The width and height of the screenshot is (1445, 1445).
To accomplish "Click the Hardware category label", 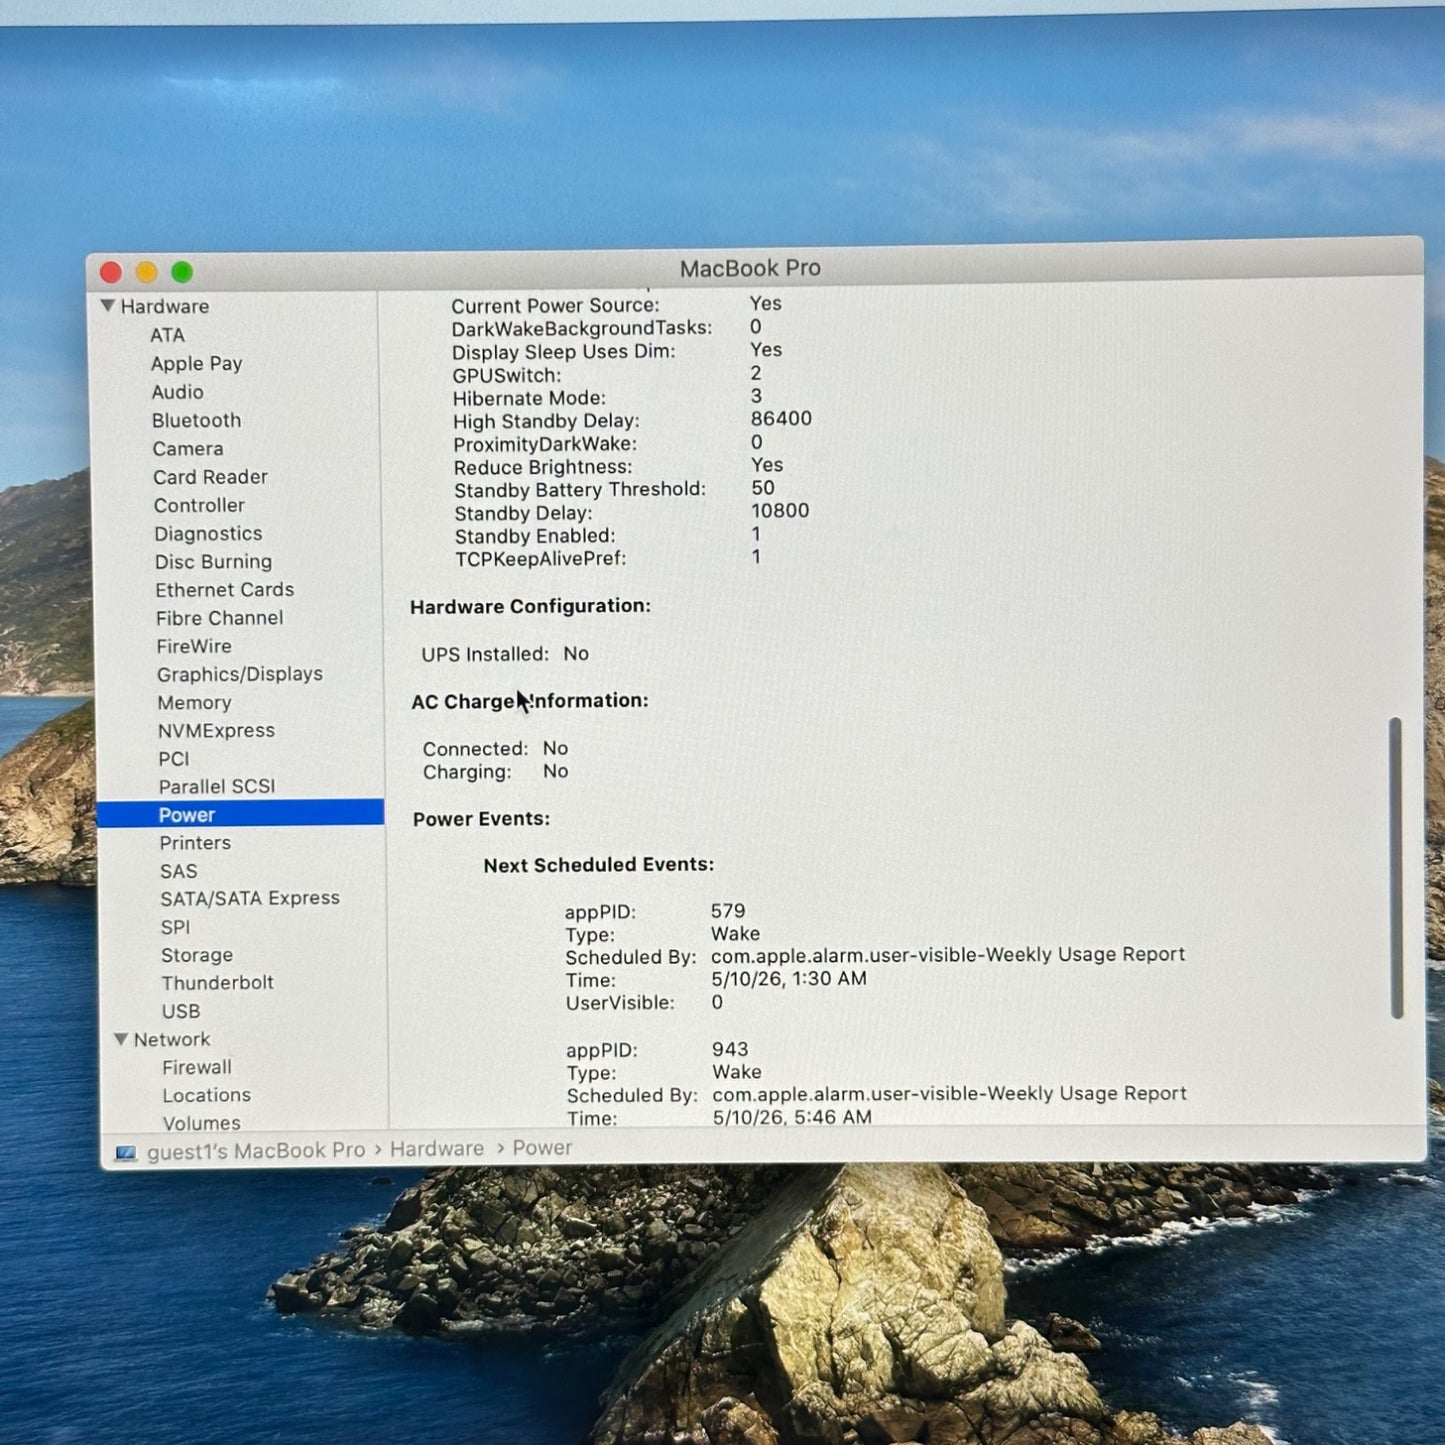I will pos(165,306).
